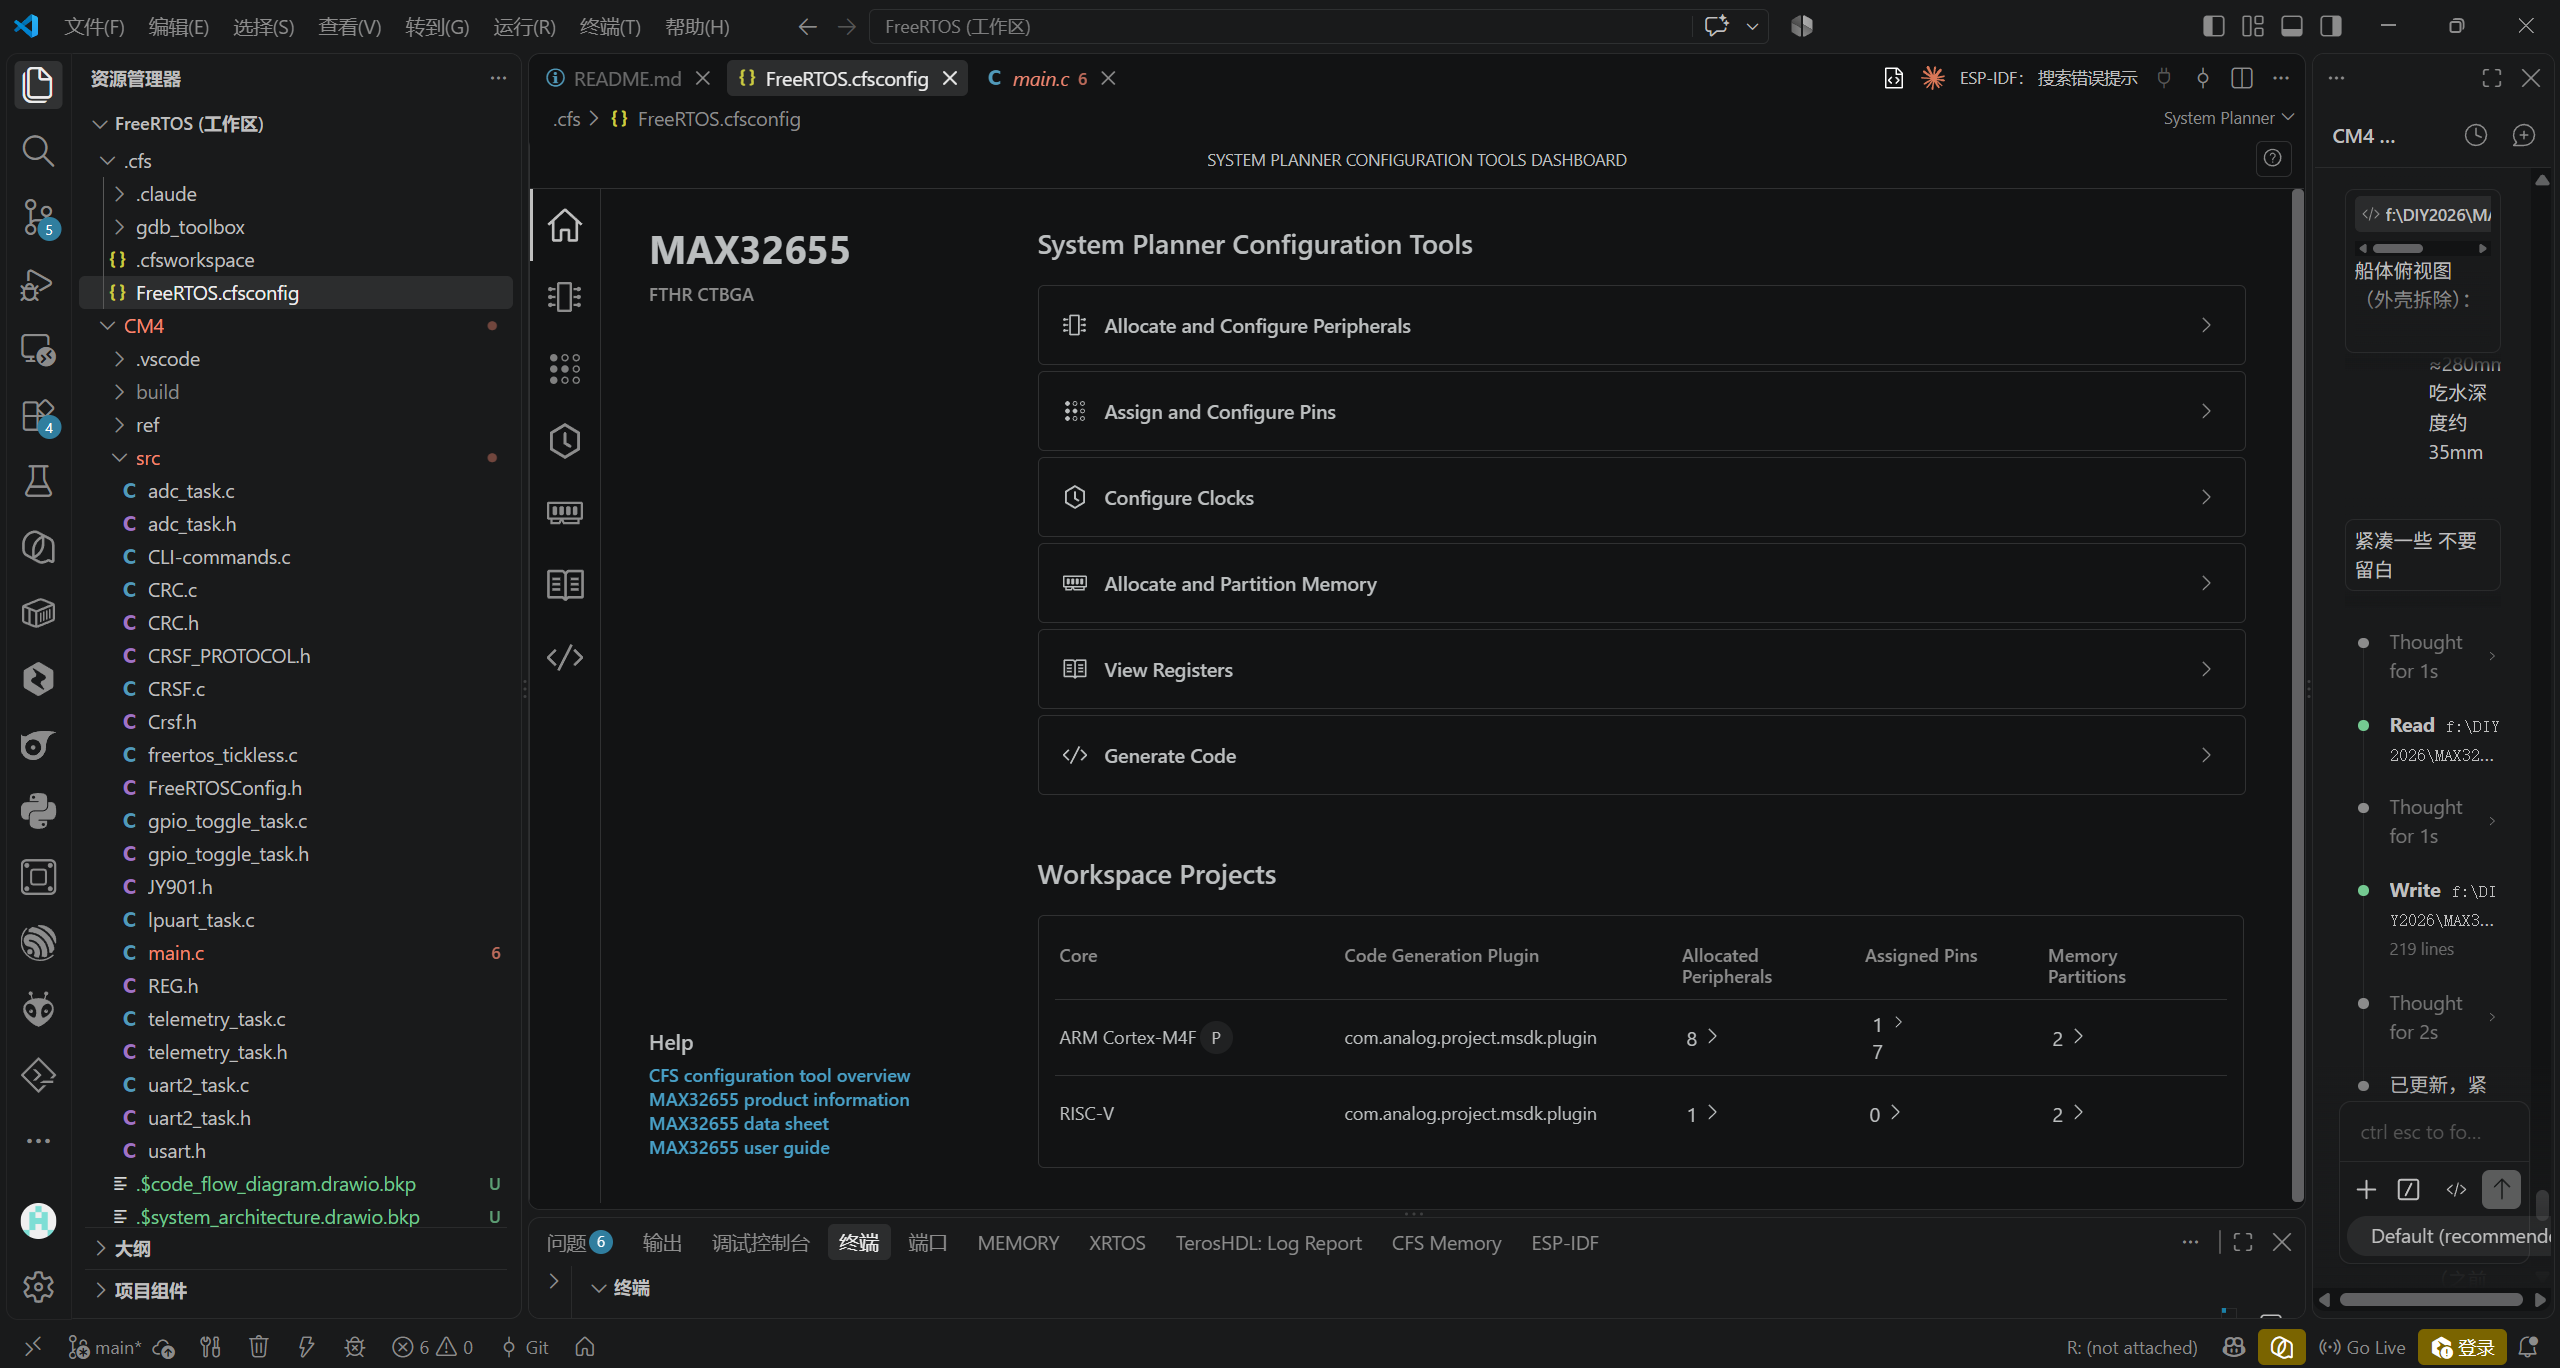
Task: Open Configure Clocks tool
Action: pos(1641,497)
